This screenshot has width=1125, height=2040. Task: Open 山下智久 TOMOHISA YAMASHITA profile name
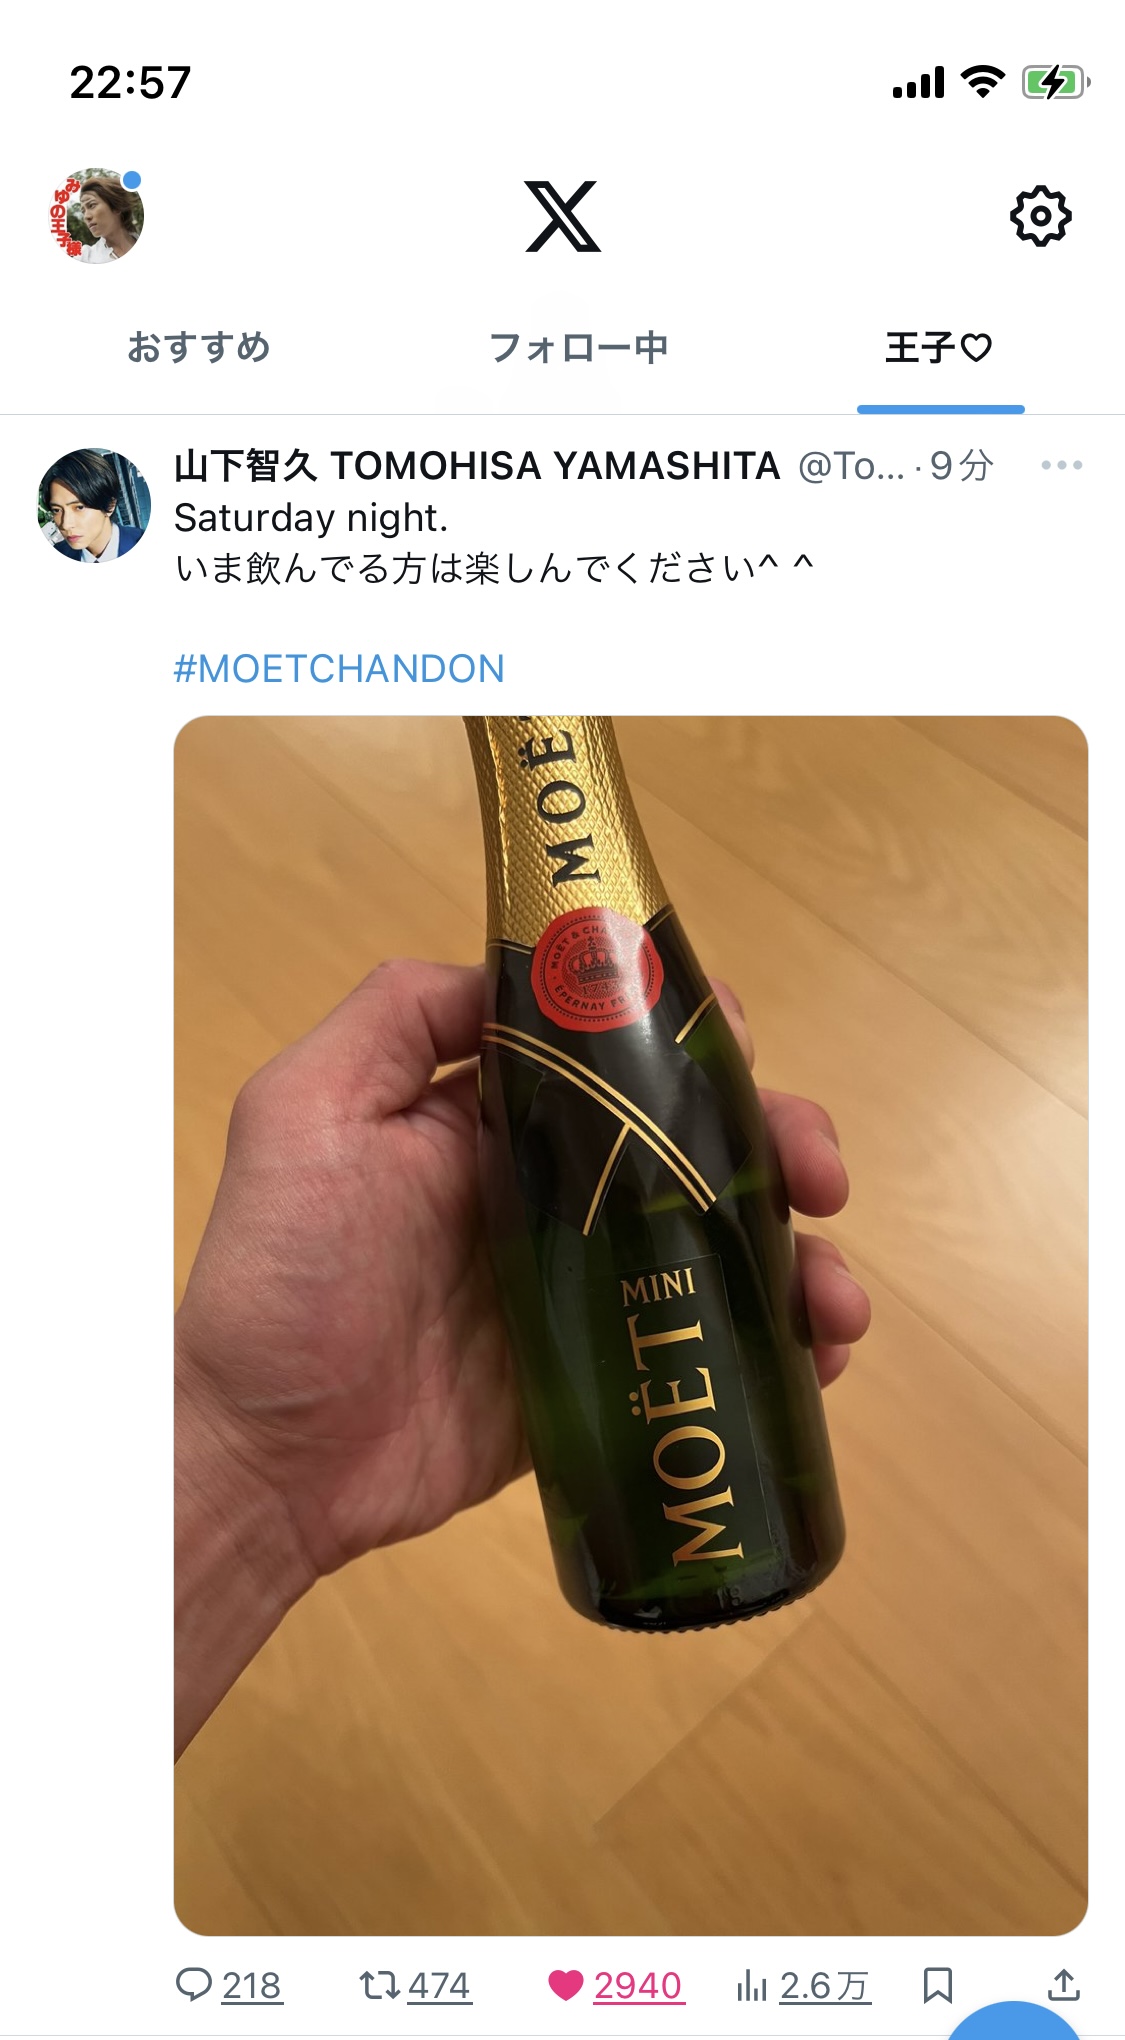(477, 466)
